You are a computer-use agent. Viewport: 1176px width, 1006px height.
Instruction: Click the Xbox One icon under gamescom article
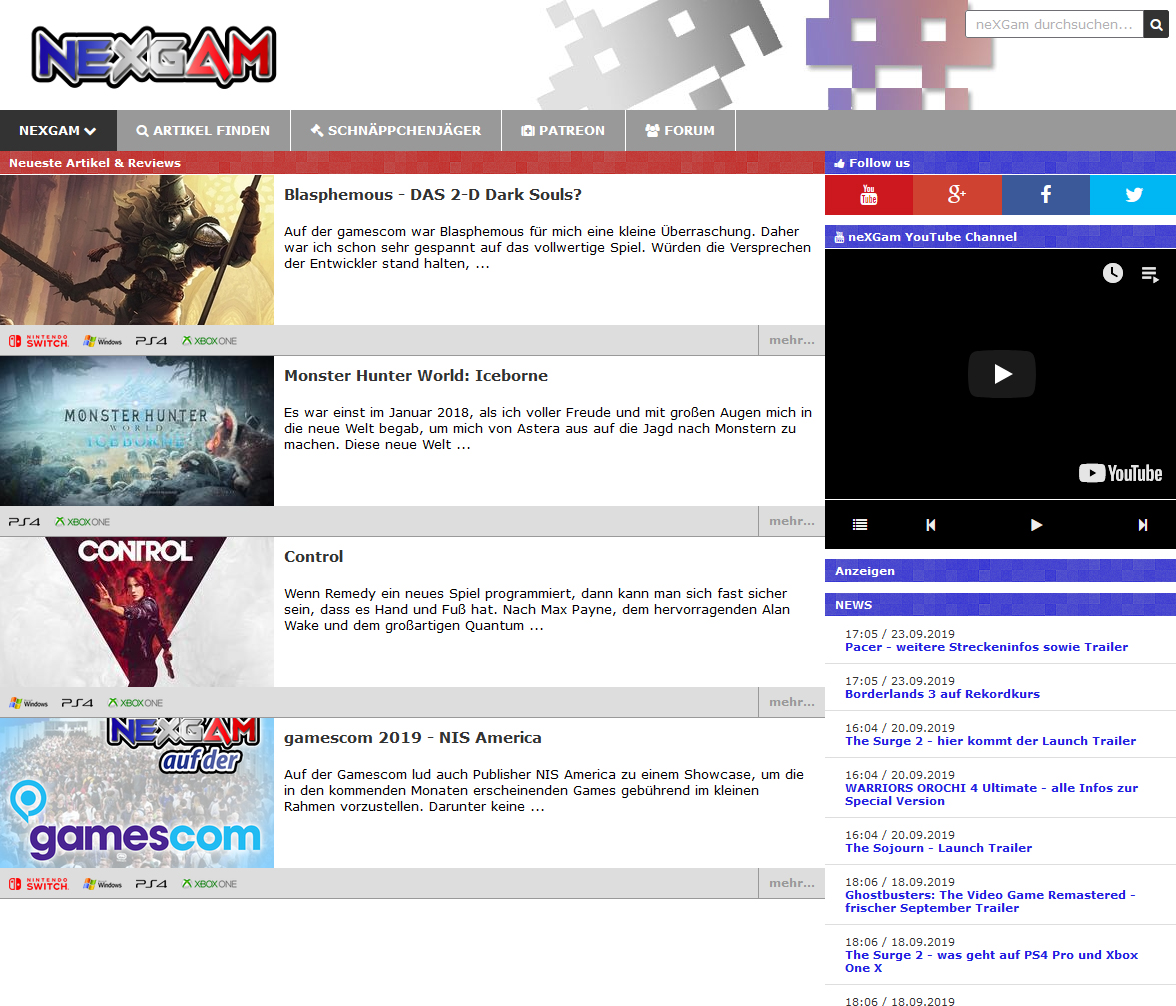point(209,884)
